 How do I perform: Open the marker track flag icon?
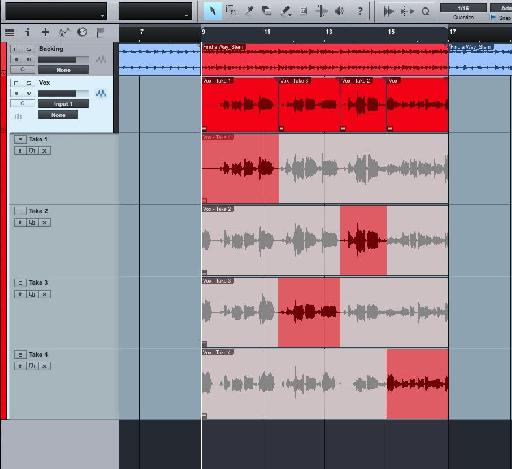[100, 32]
